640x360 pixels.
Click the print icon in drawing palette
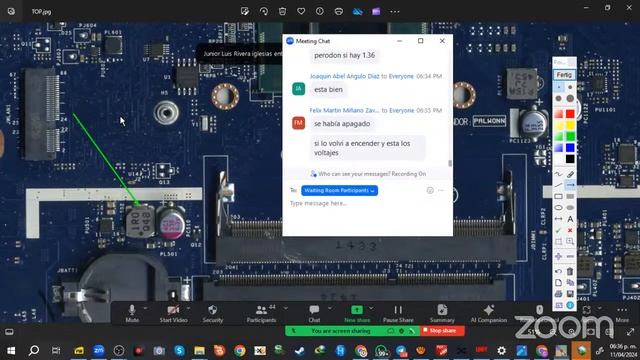[x=558, y=294]
